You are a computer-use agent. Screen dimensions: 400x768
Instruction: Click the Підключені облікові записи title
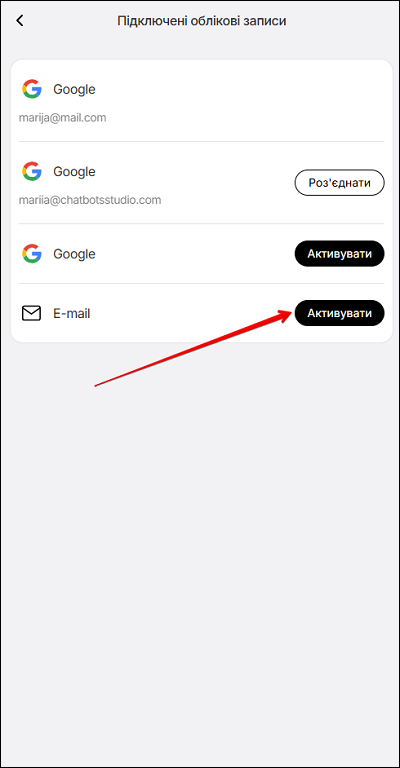coord(202,21)
